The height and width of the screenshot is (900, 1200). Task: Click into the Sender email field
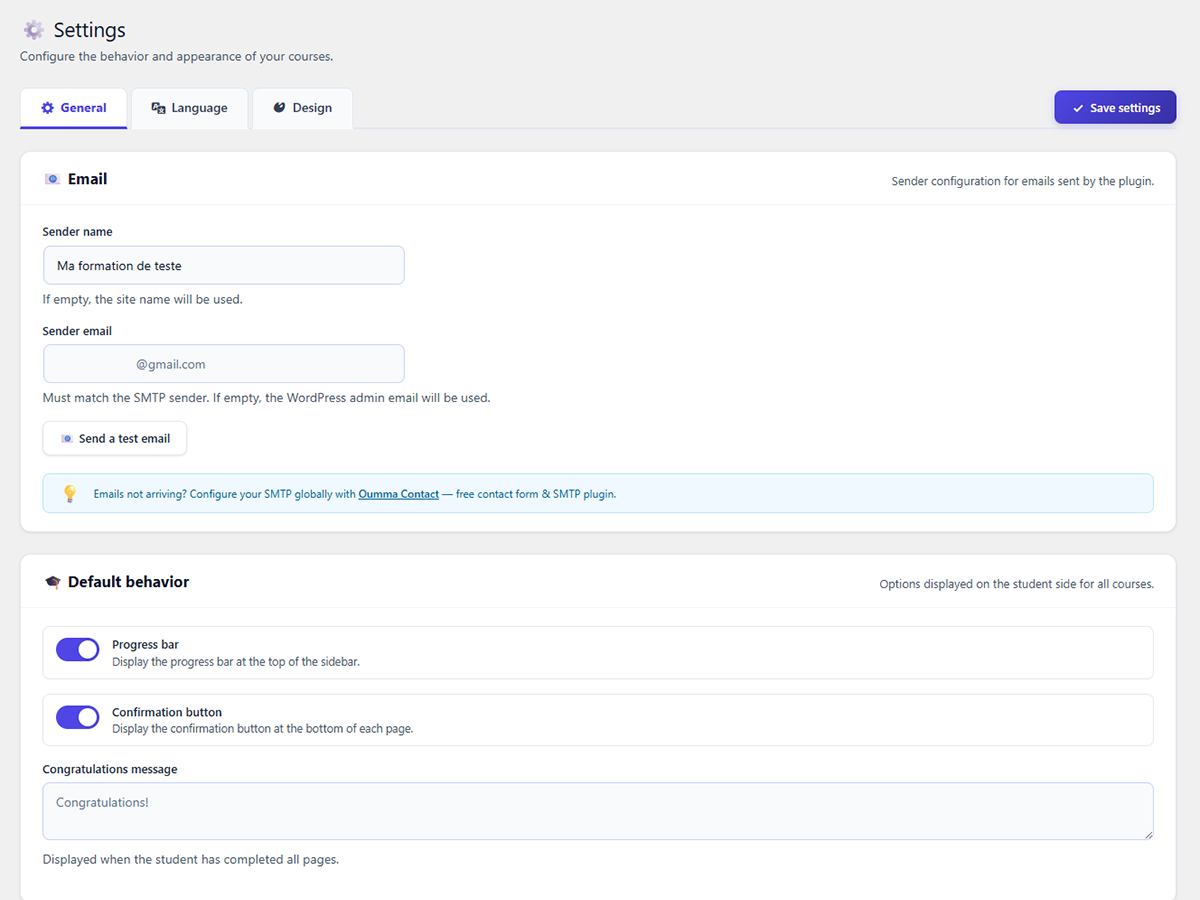223,364
